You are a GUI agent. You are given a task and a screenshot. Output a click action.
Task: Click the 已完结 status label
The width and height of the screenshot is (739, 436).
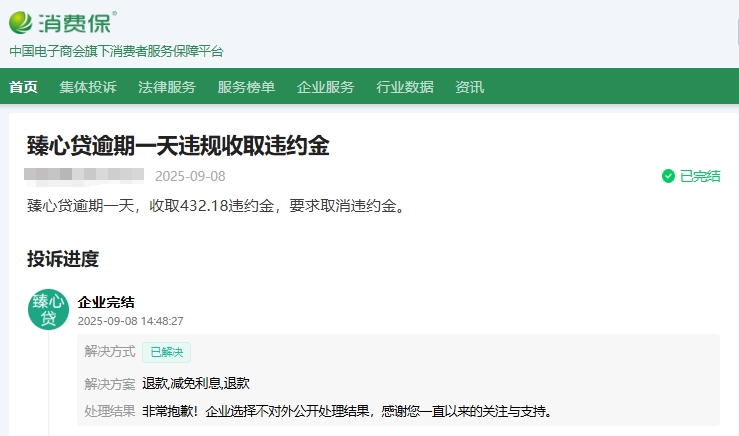click(x=700, y=176)
